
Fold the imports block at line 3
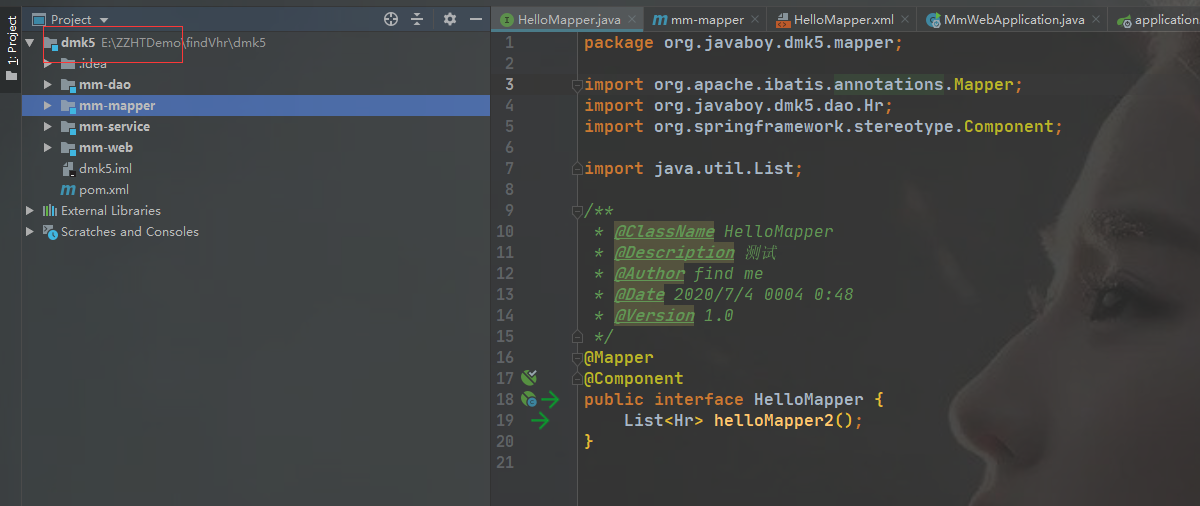576,85
